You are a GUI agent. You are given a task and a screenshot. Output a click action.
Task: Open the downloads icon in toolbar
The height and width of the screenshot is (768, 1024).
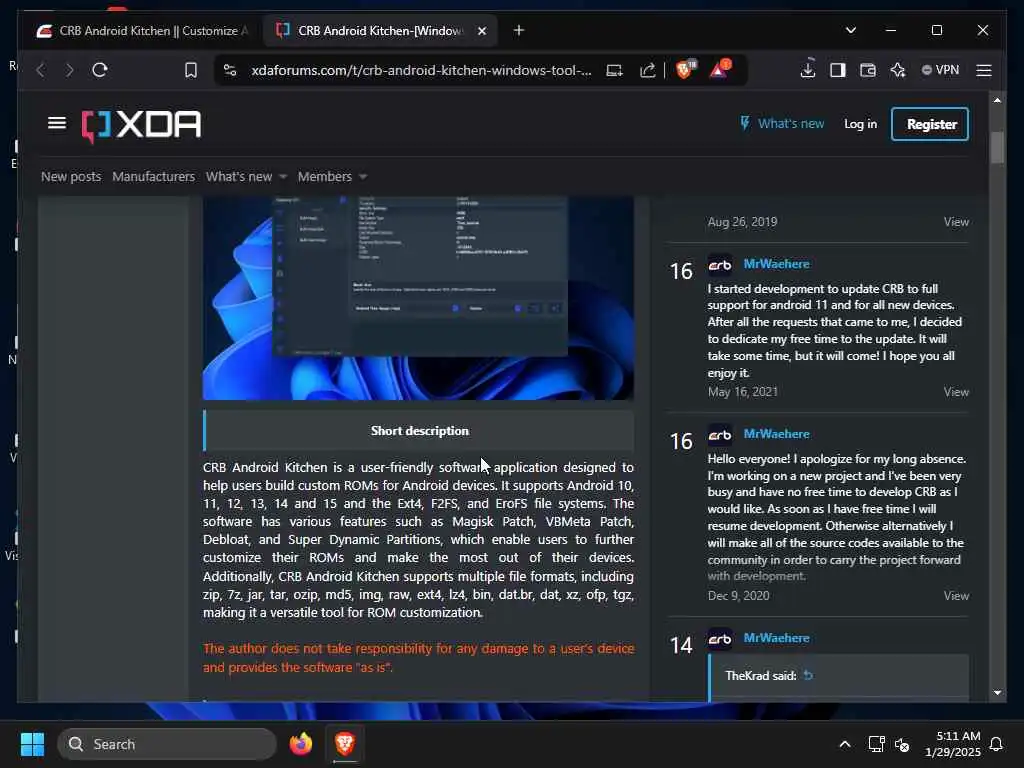808,69
